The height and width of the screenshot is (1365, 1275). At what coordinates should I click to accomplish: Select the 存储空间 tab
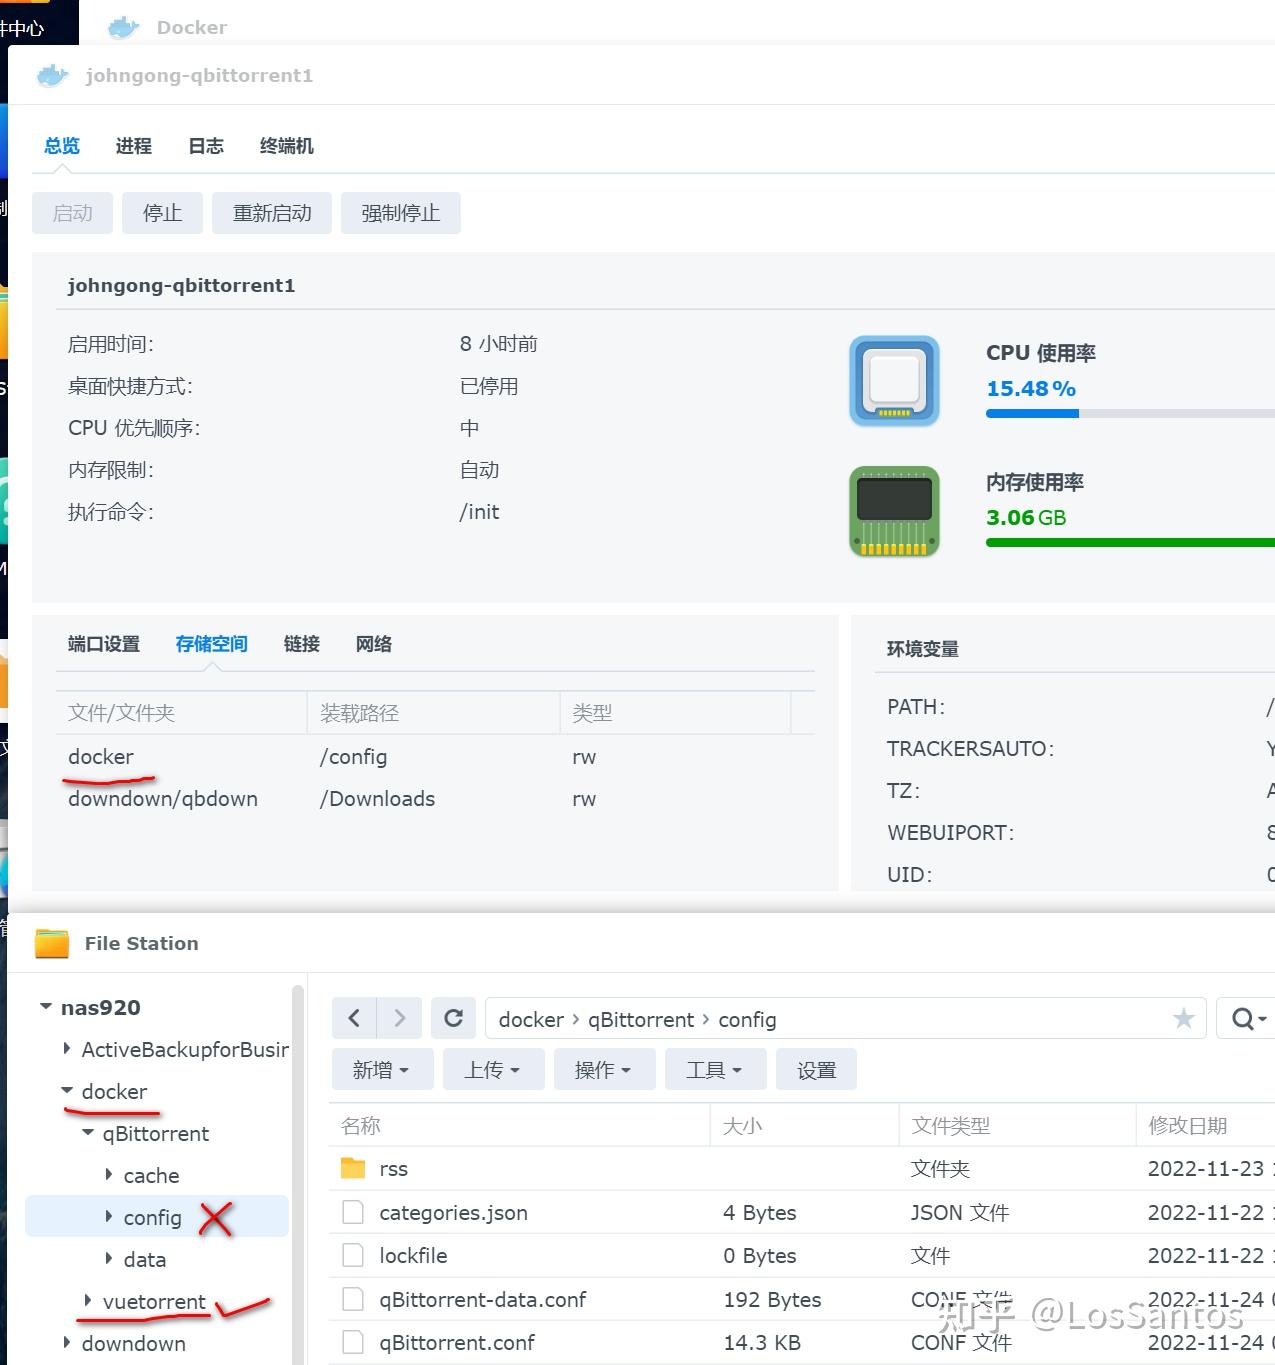212,644
